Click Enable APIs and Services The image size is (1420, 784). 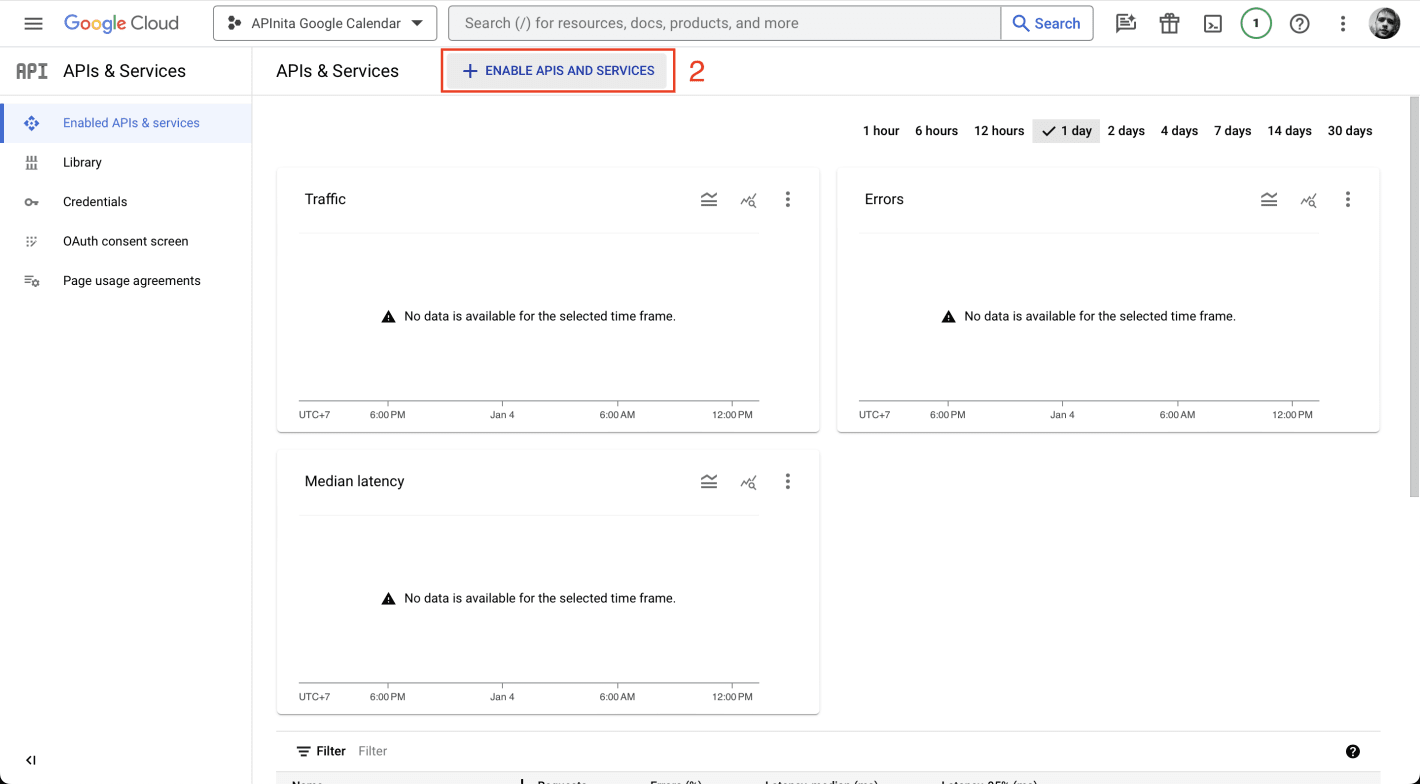pyautogui.click(x=557, y=70)
